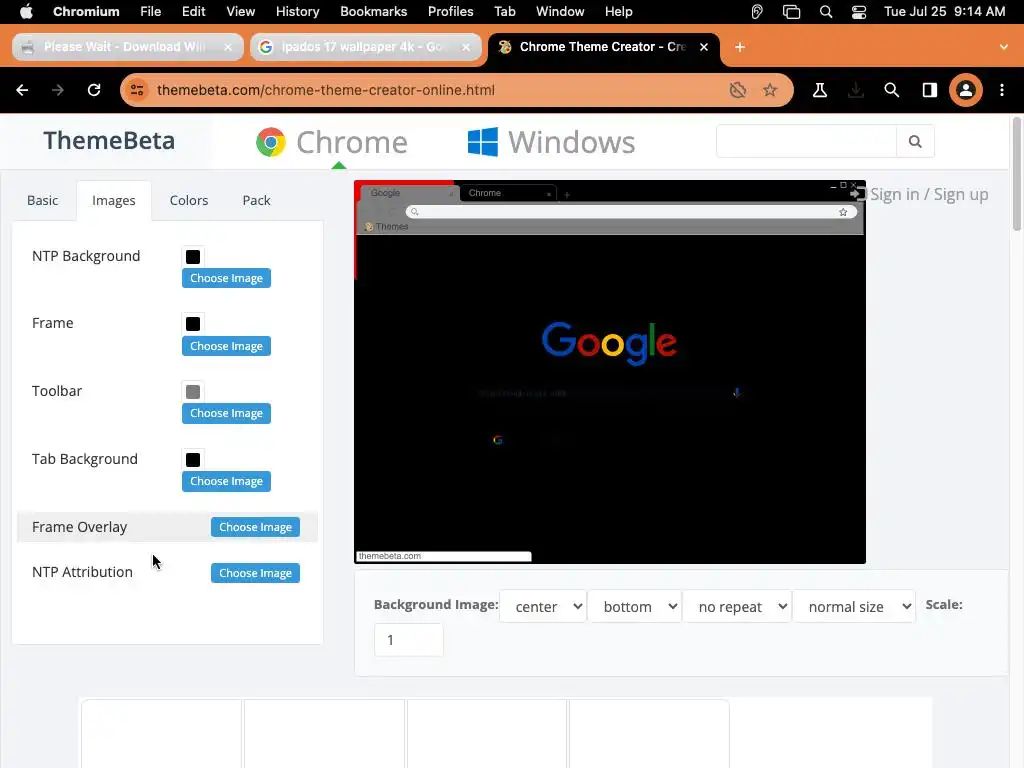The image size is (1024, 768).
Task: Choose Image for Frame
Action: tap(226, 346)
